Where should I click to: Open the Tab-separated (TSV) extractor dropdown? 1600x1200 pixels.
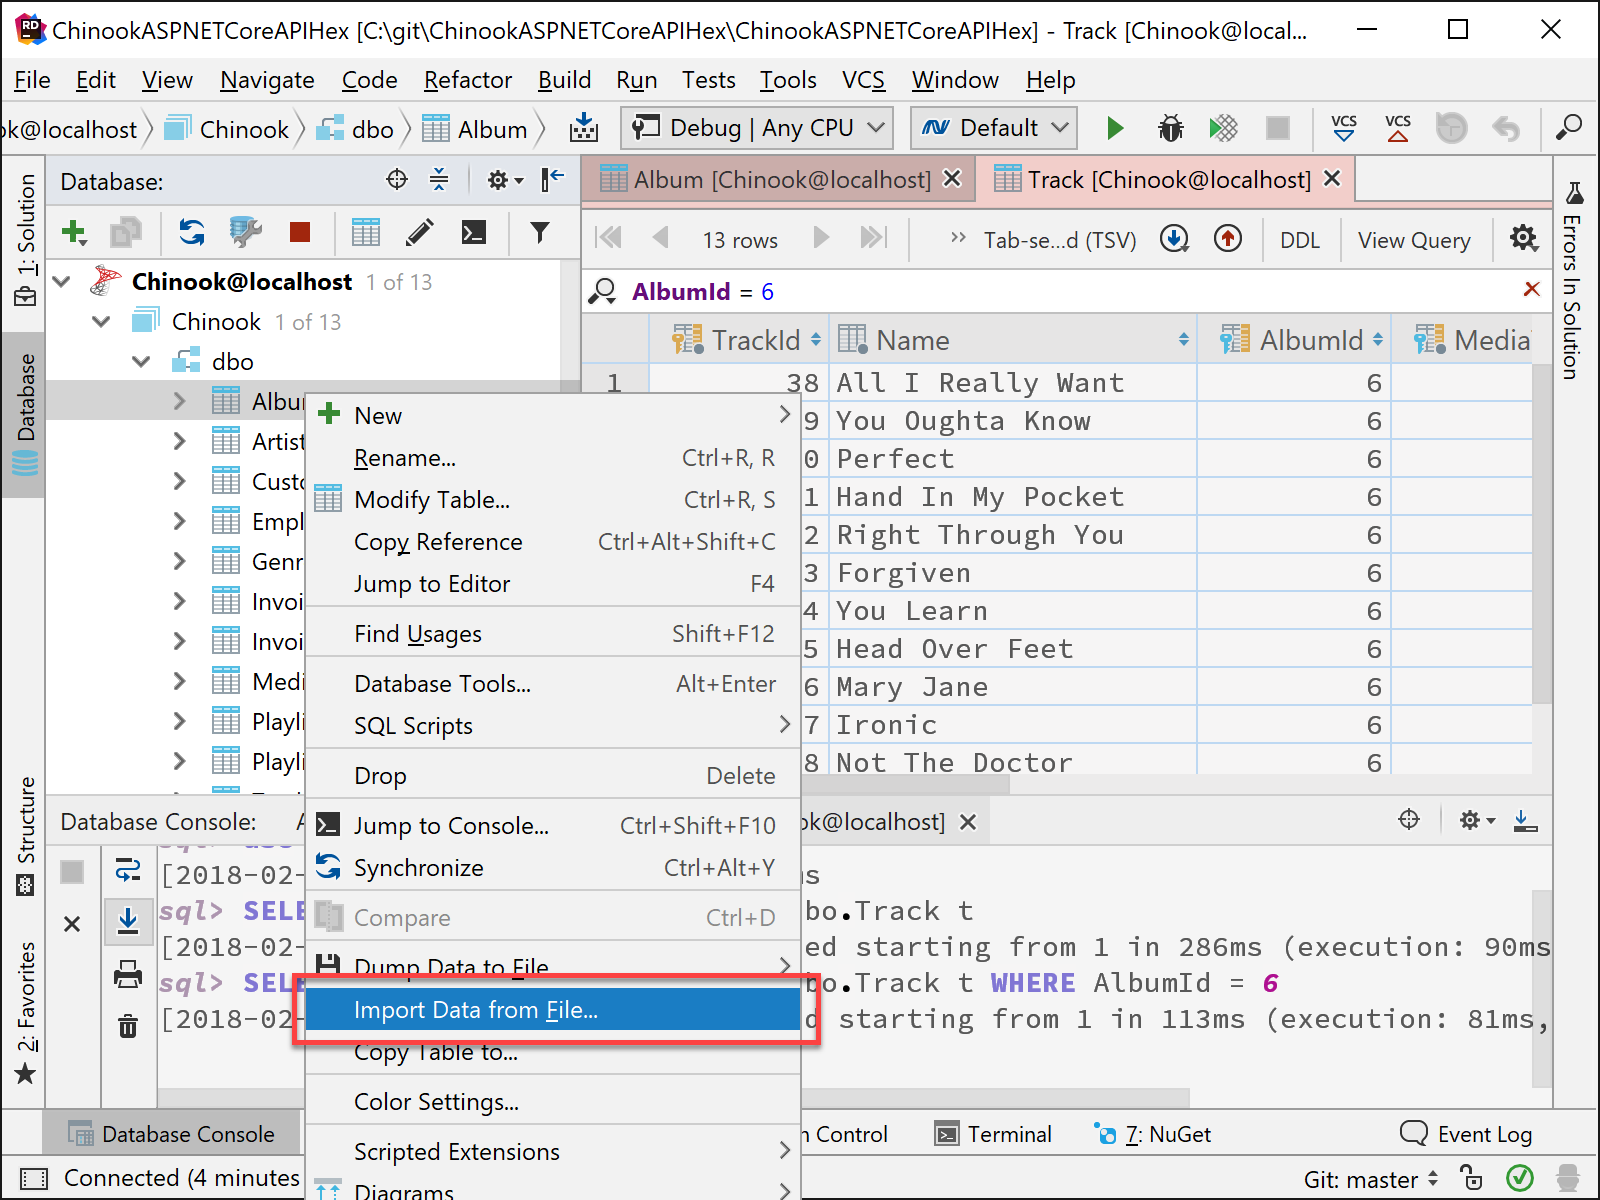tap(1060, 240)
